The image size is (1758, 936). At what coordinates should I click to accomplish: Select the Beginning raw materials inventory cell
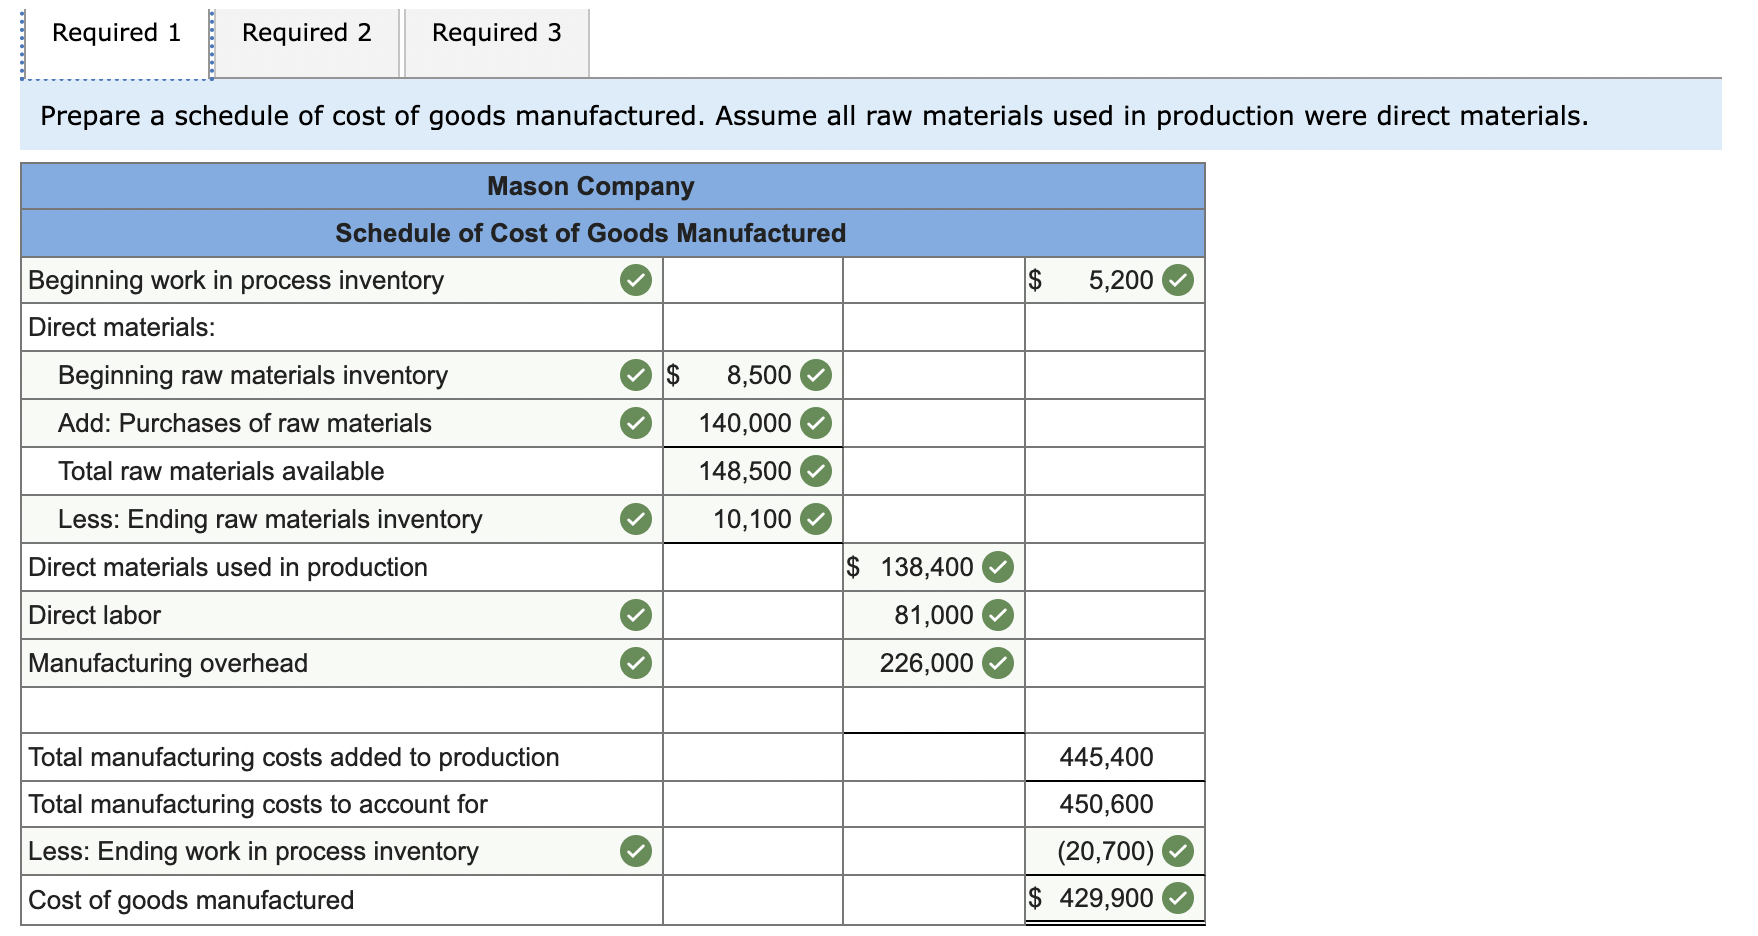pos(342,375)
